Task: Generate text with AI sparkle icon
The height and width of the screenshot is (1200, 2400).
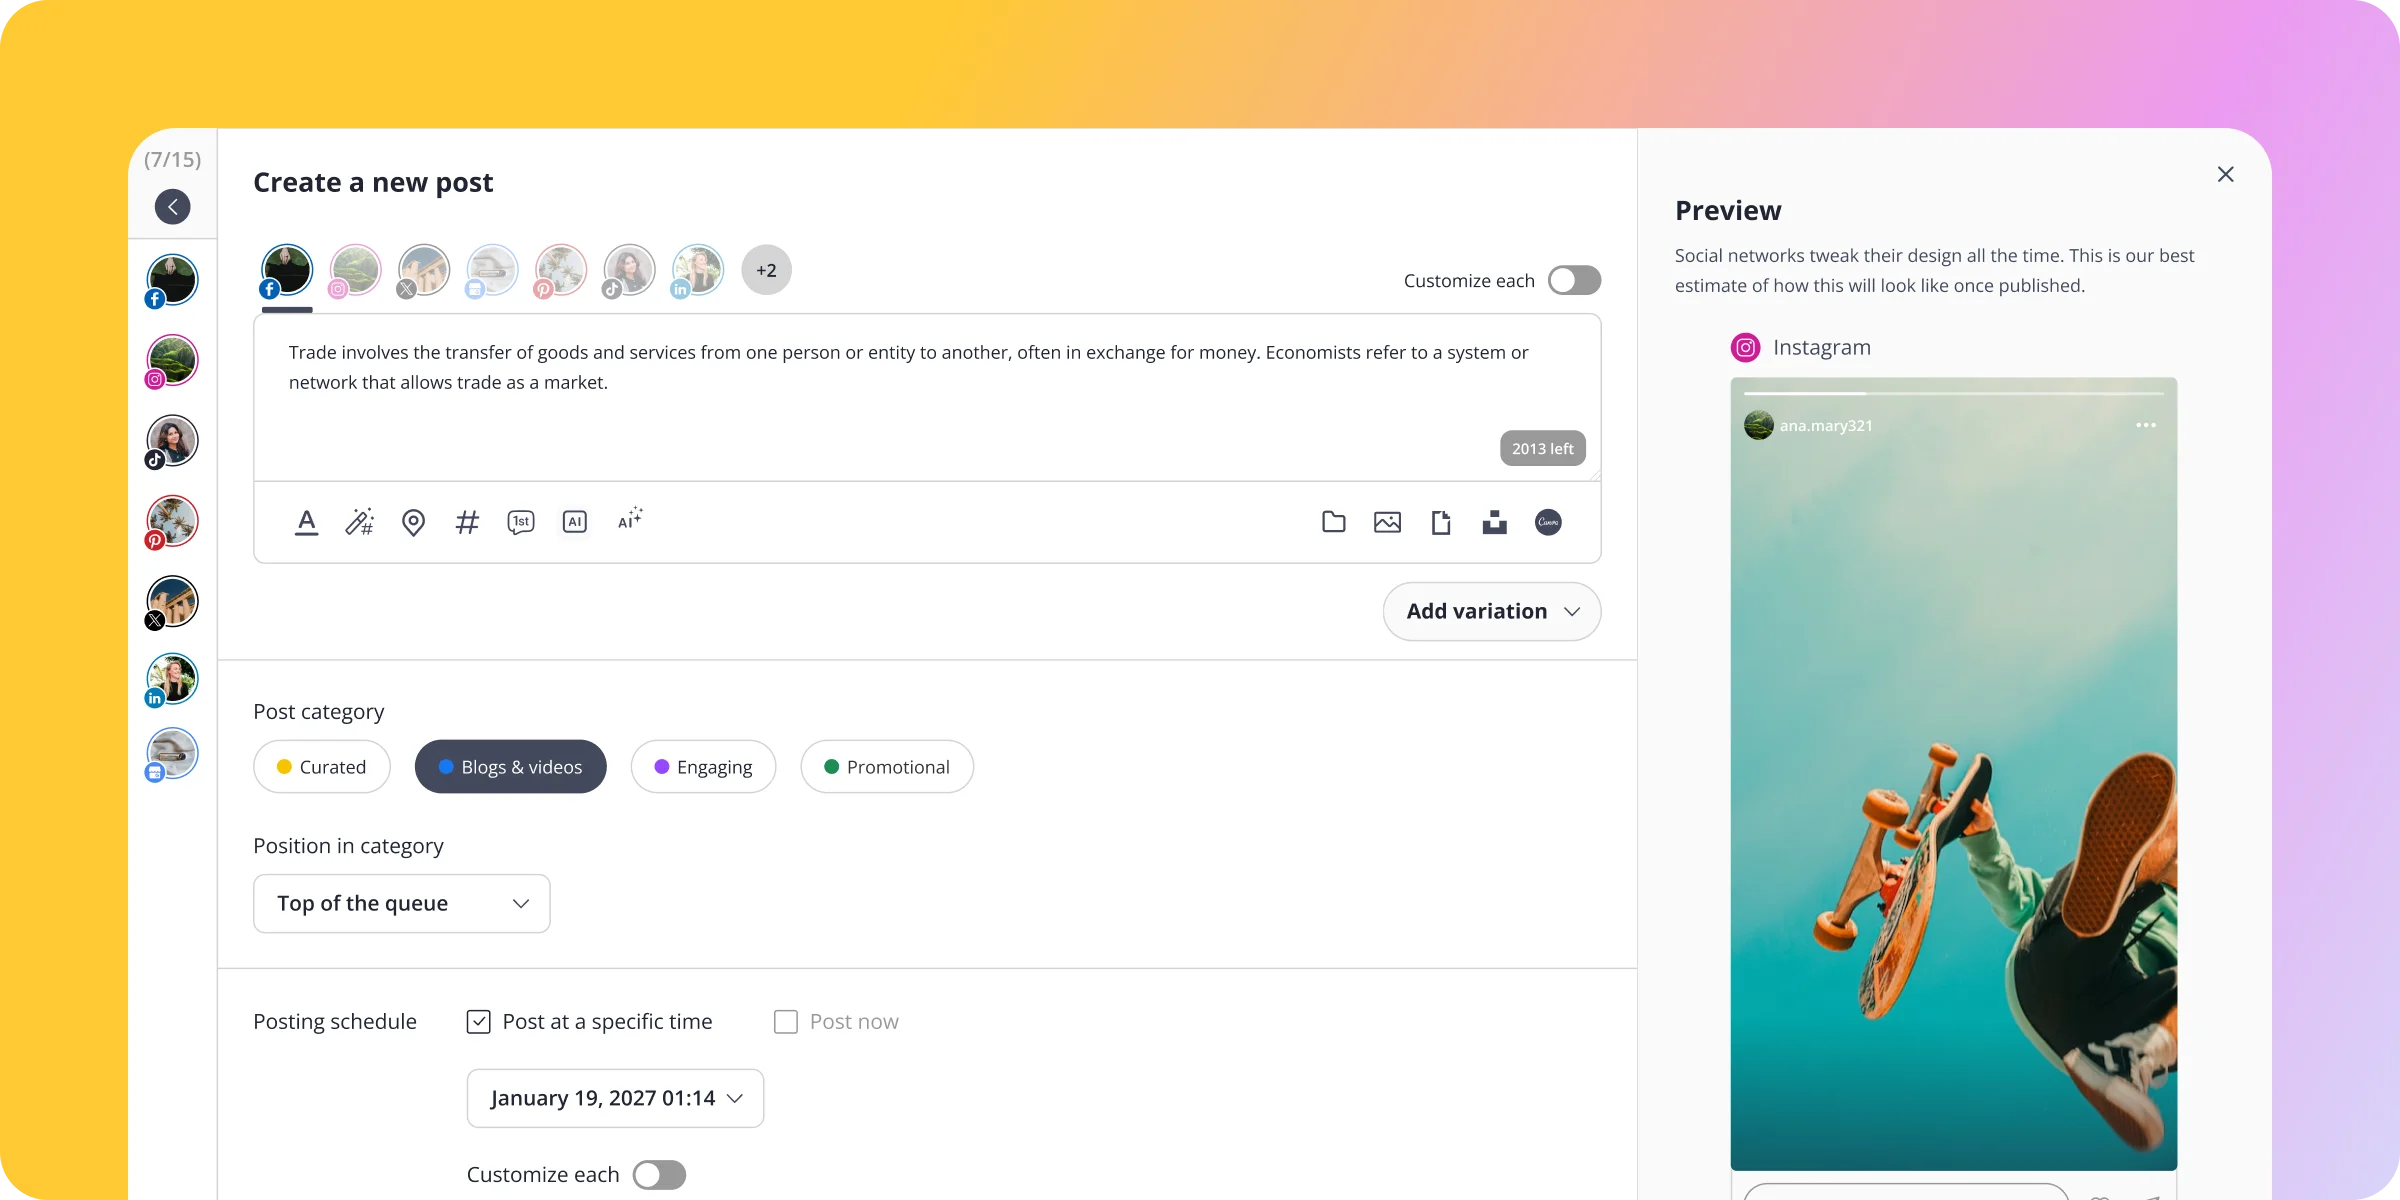Action: (x=630, y=519)
